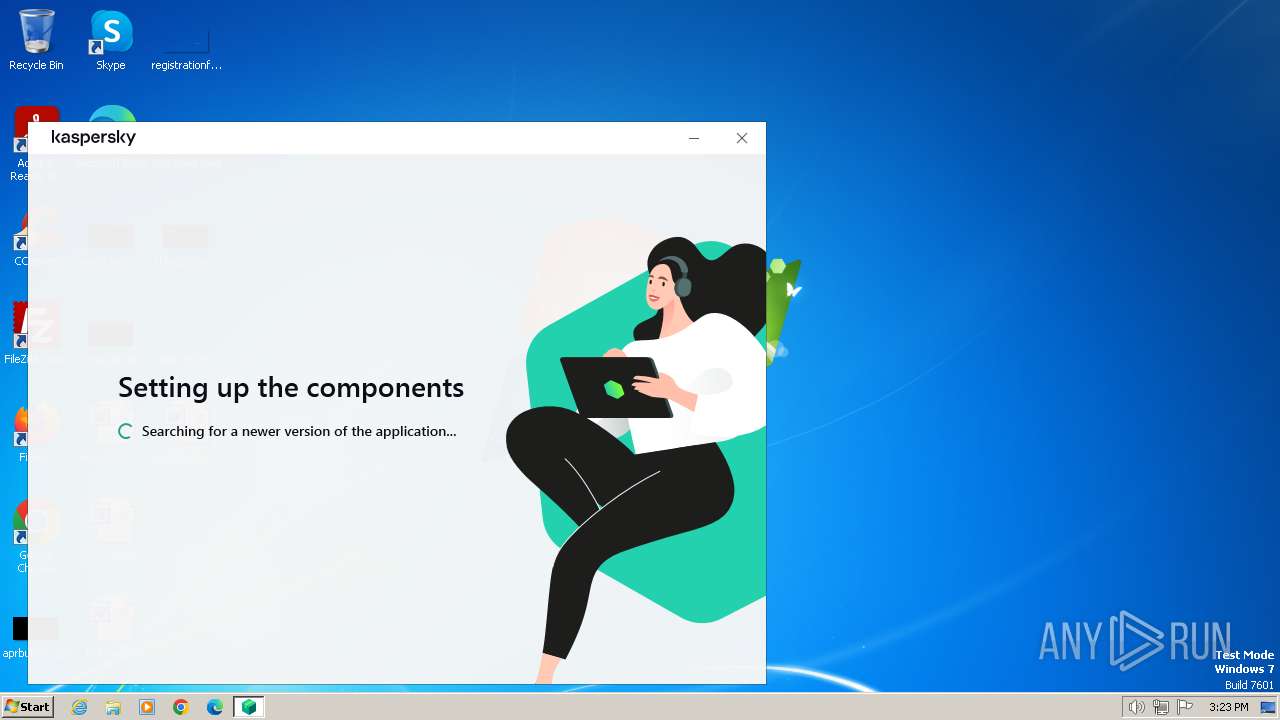Open the Windows Start menu
The height and width of the screenshot is (720, 1280).
pos(27,707)
